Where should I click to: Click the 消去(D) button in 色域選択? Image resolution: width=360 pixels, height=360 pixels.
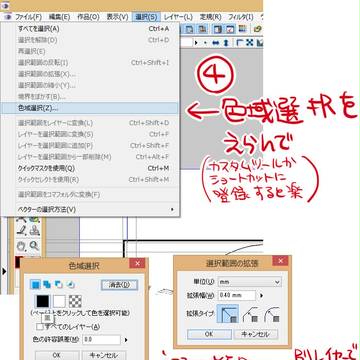click(x=119, y=285)
